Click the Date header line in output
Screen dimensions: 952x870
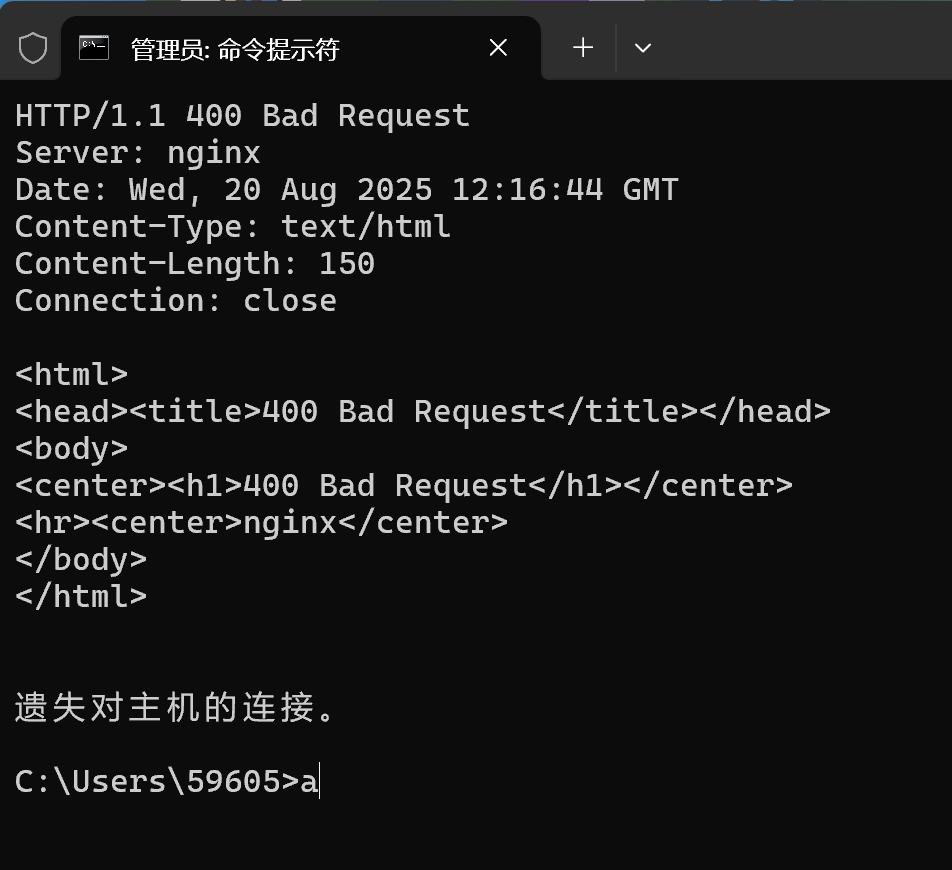(x=346, y=190)
